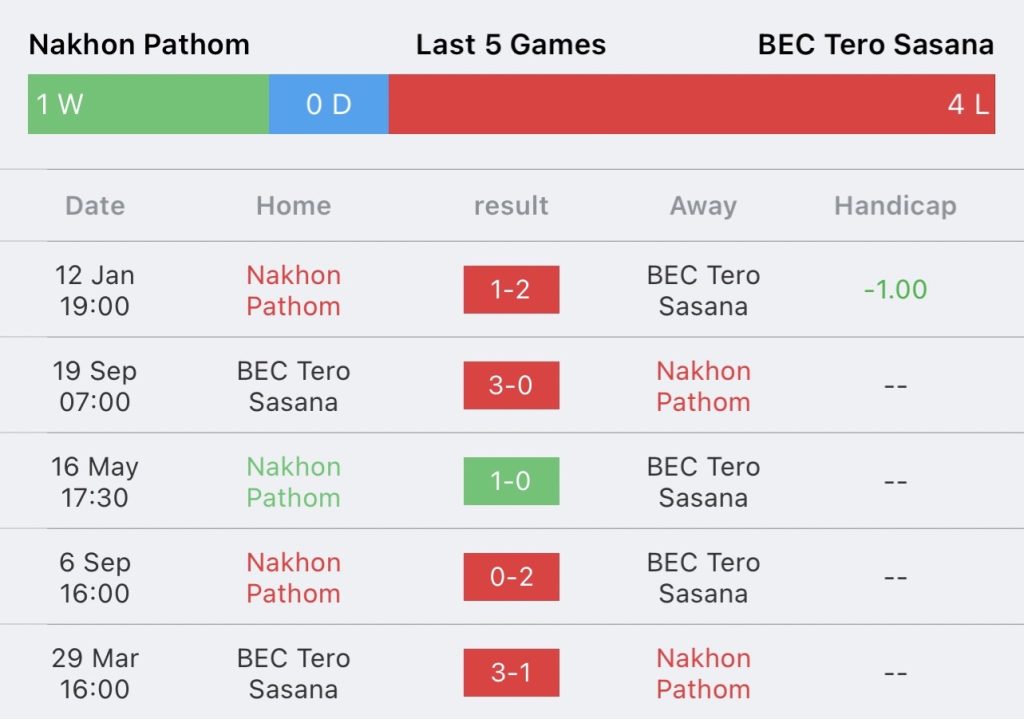This screenshot has height=719, width=1024.
Task: Open the 3-0 result on 19 Sep
Action: tap(511, 385)
